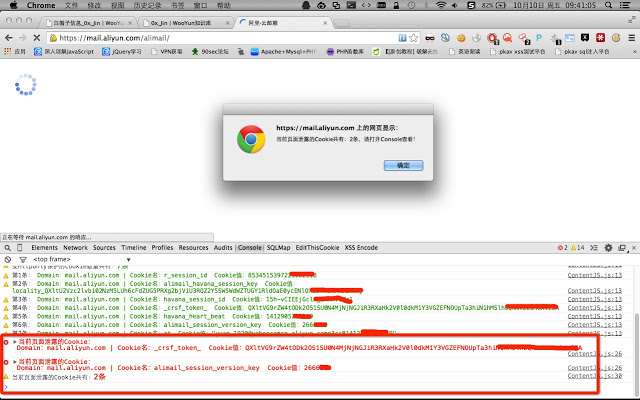Screen dimensions: 640x400
Task: Switch to the Network tab in DevTools
Action: tap(75, 248)
